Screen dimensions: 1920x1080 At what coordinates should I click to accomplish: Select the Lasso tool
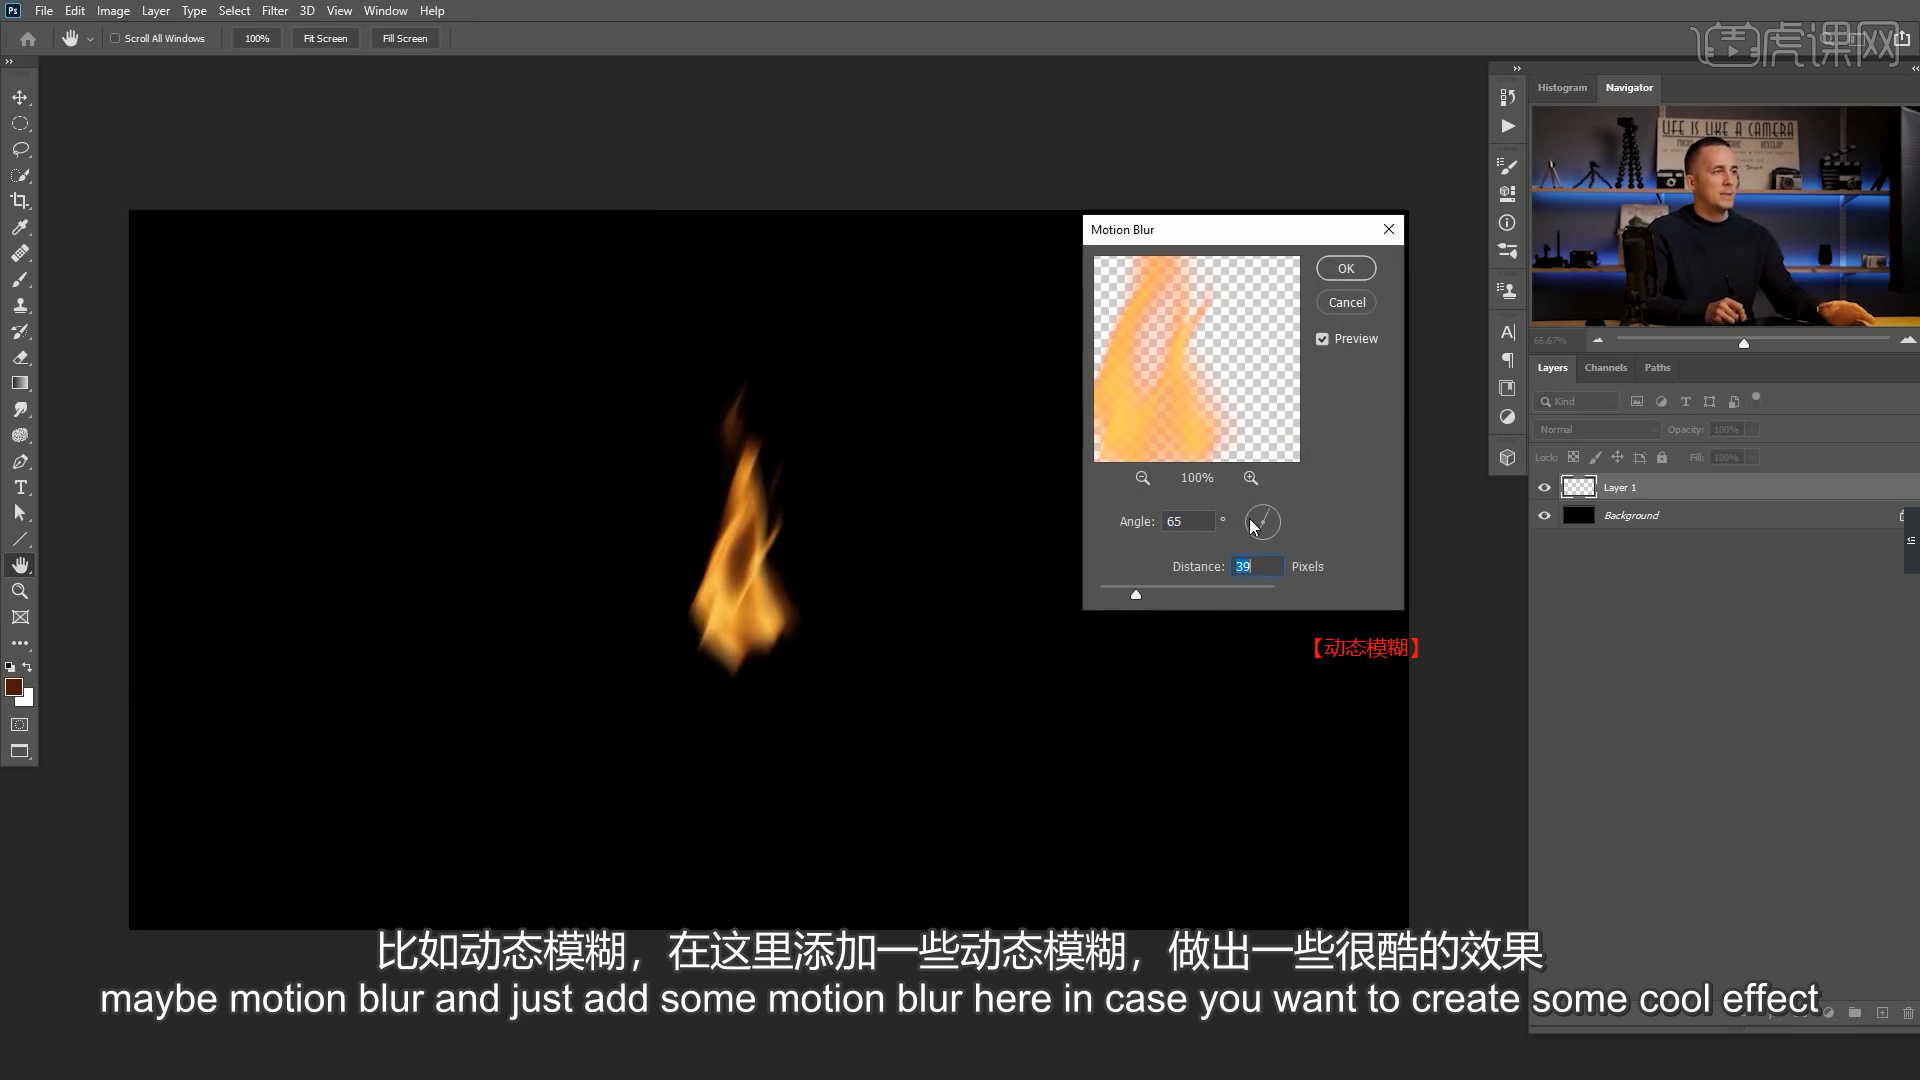click(x=20, y=150)
